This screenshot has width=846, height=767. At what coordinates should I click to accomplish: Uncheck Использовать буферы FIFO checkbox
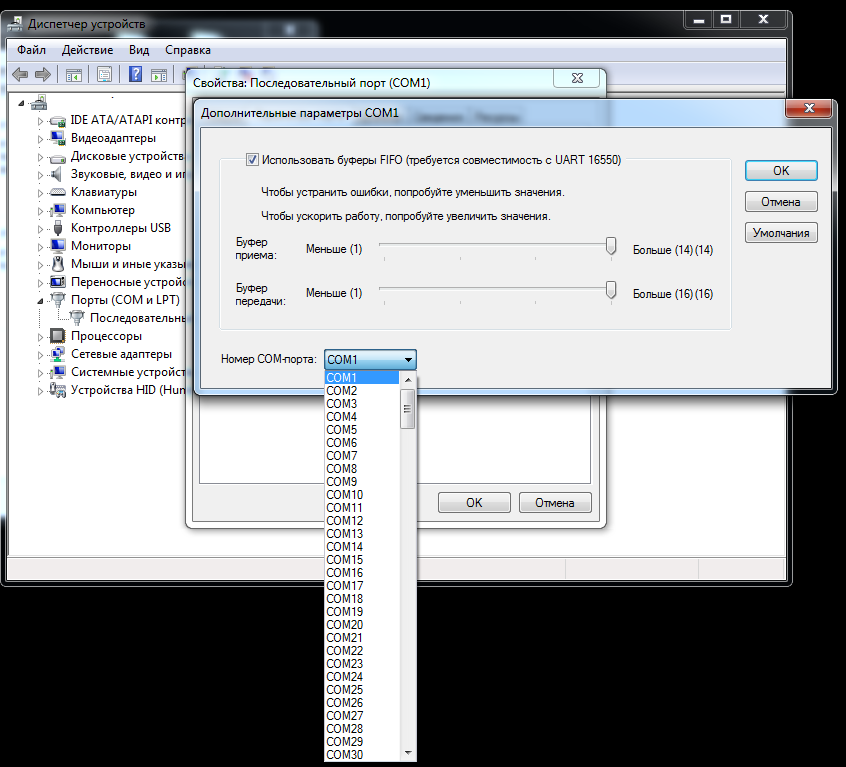click(252, 160)
